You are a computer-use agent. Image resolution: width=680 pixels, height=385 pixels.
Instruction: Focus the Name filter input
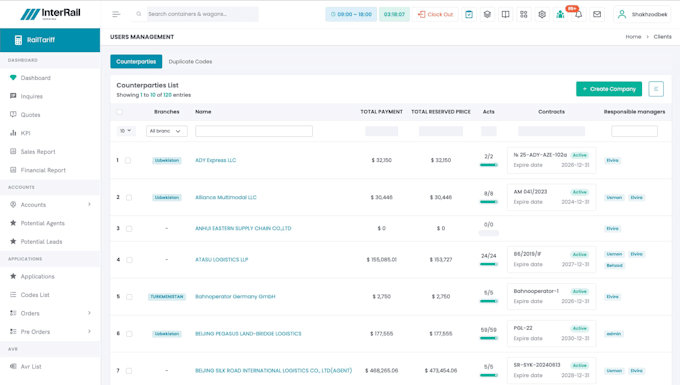tap(254, 131)
